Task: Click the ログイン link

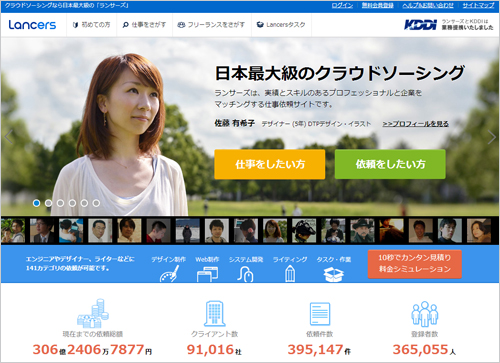Action: pyautogui.click(x=342, y=5)
